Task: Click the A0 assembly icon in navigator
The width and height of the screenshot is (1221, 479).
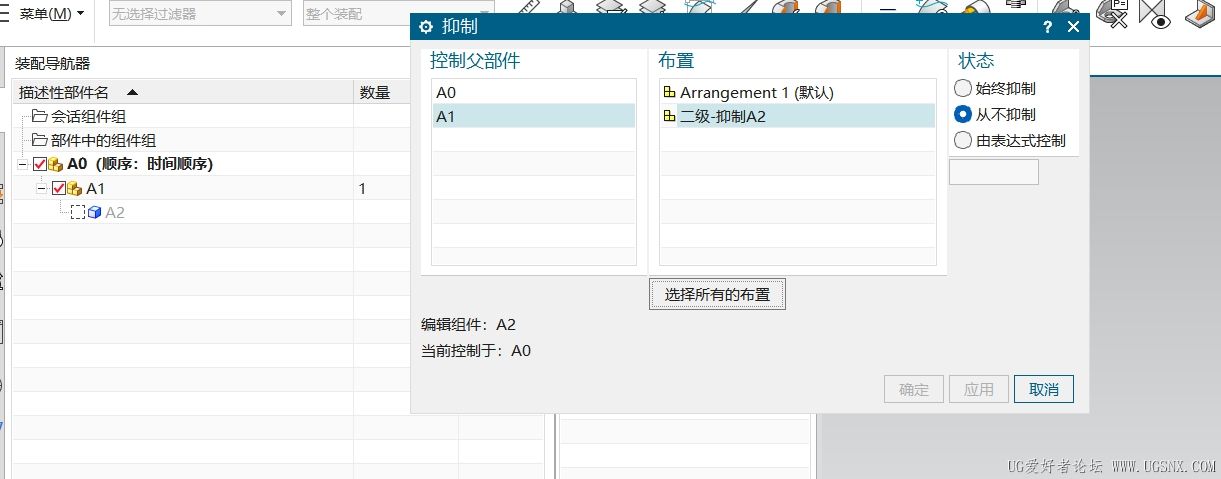Action: coord(56,165)
